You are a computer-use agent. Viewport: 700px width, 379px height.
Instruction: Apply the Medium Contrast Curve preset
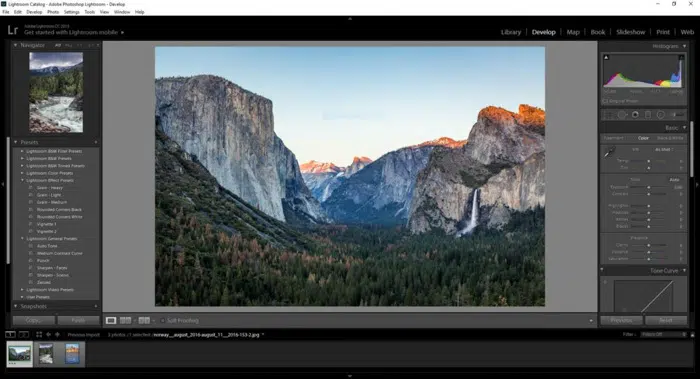pos(59,253)
